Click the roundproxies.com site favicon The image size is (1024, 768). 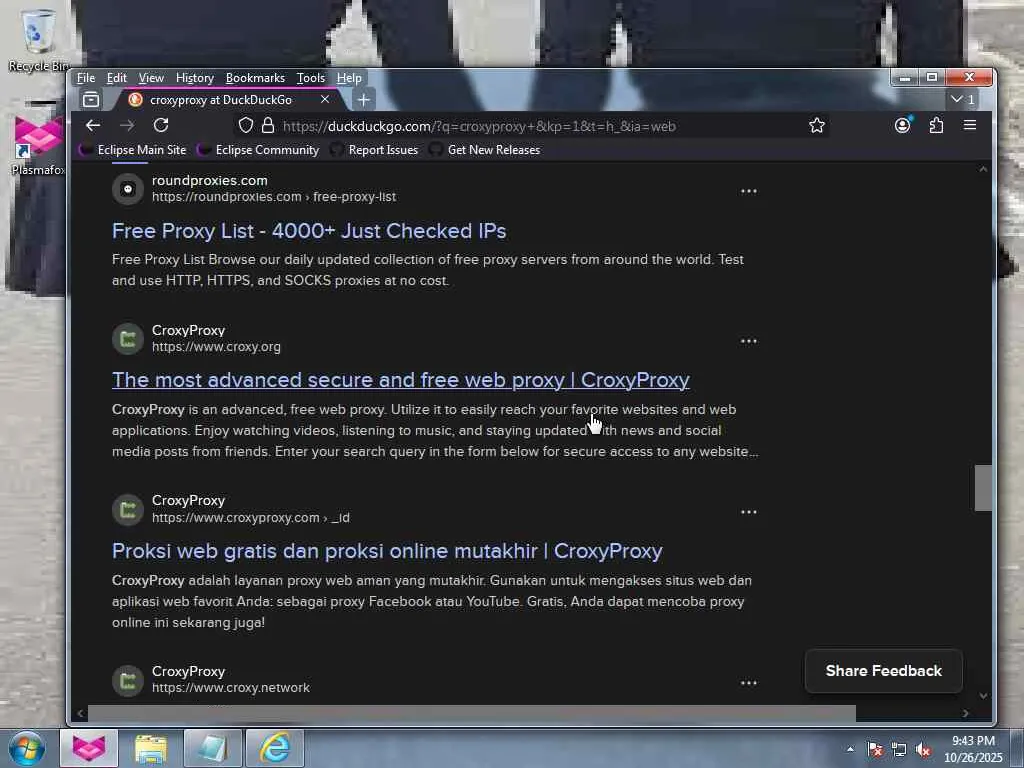[128, 189]
